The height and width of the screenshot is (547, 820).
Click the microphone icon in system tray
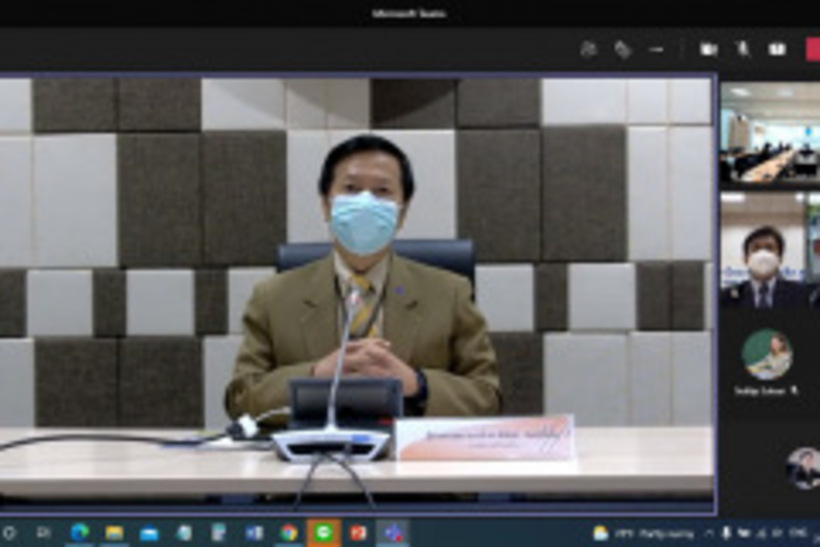(x=726, y=533)
